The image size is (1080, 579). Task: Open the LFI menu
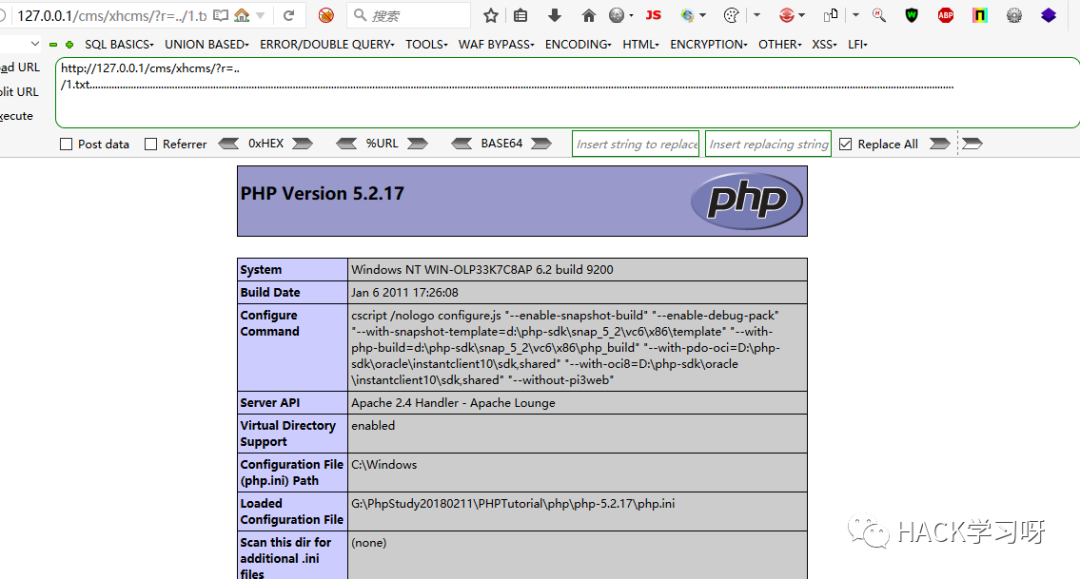[858, 44]
